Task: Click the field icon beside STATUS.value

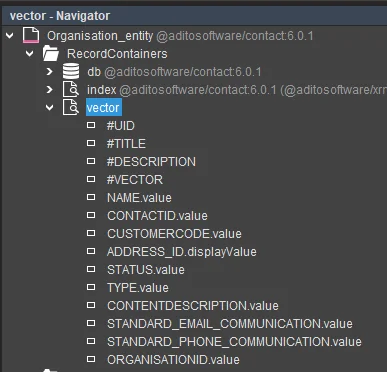Action: [91, 269]
